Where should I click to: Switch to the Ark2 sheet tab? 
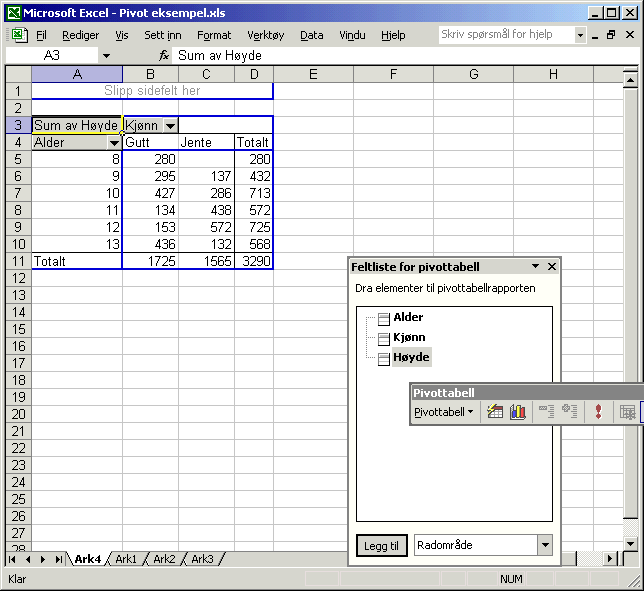pos(163,559)
